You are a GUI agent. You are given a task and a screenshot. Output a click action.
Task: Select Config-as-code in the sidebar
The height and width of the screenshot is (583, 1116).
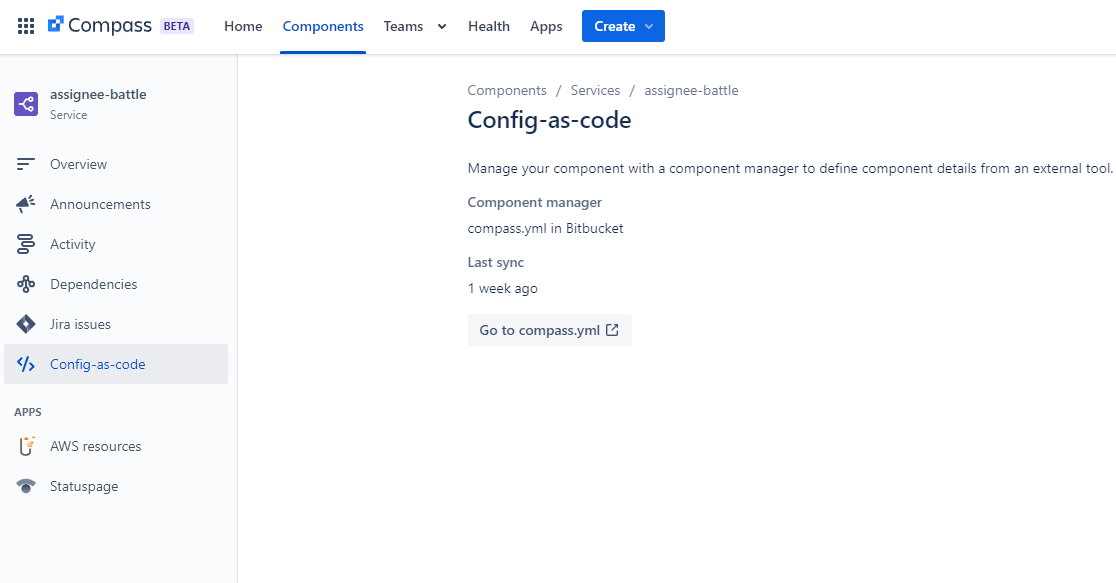[116, 364]
